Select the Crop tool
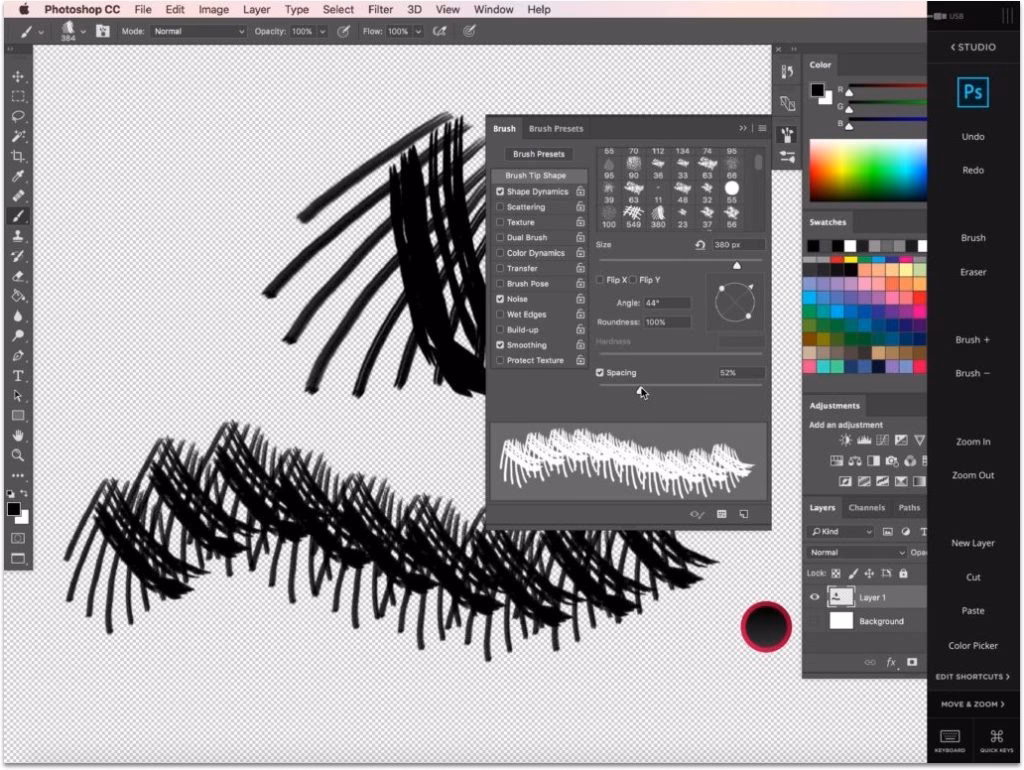Viewport: 1024px width, 770px height. [18, 156]
